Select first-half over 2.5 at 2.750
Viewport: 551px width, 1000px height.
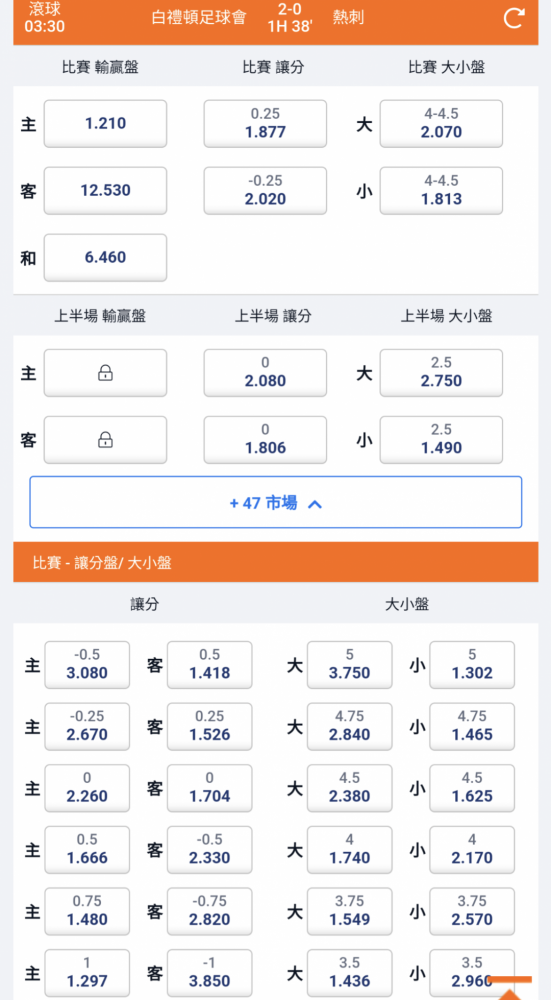tap(441, 373)
